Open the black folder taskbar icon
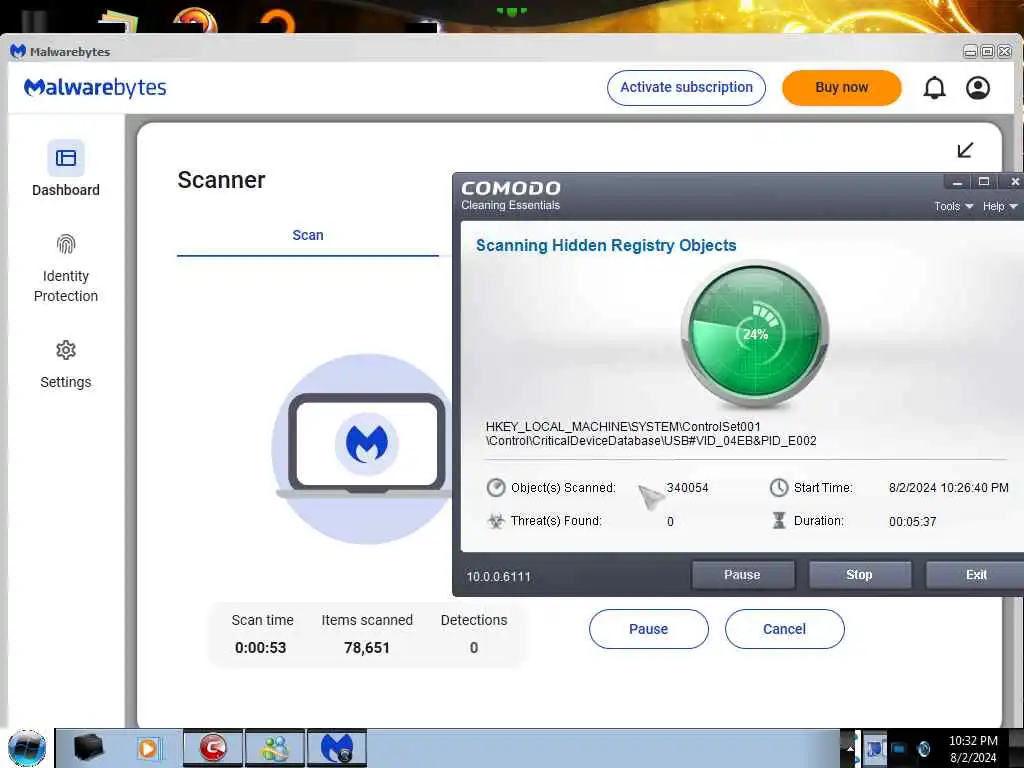The image size is (1024, 768). (88, 748)
